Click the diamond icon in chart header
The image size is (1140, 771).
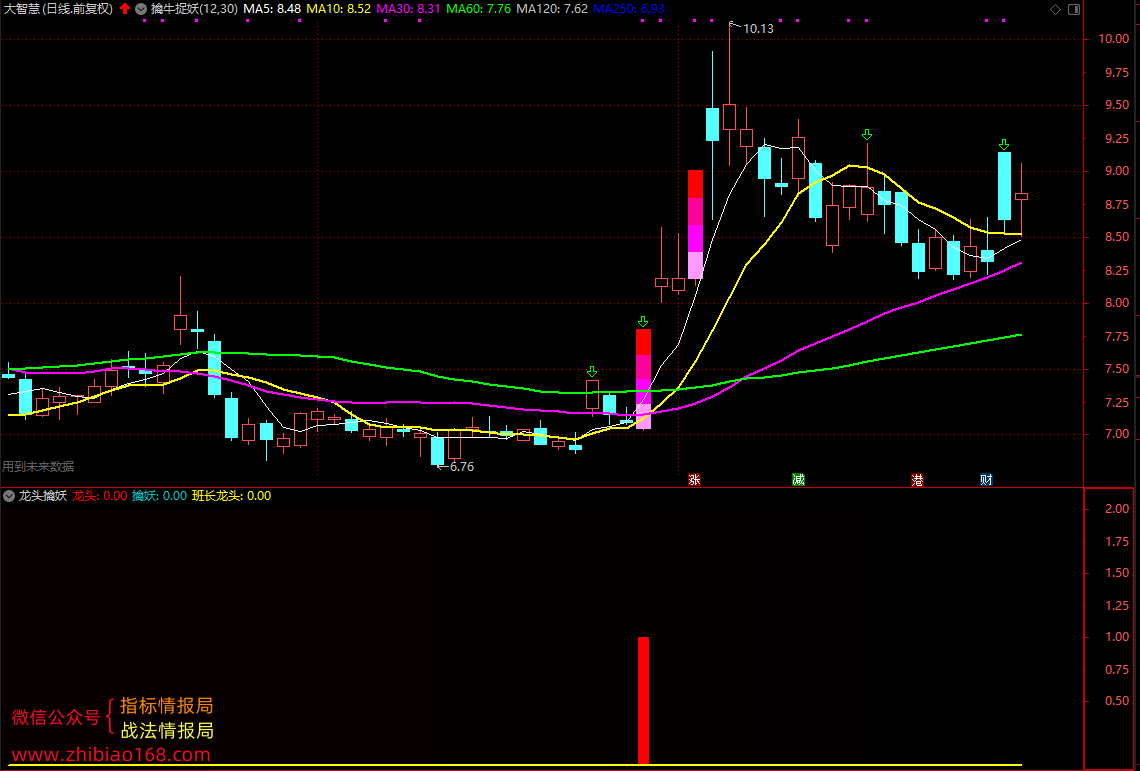tap(1056, 9)
